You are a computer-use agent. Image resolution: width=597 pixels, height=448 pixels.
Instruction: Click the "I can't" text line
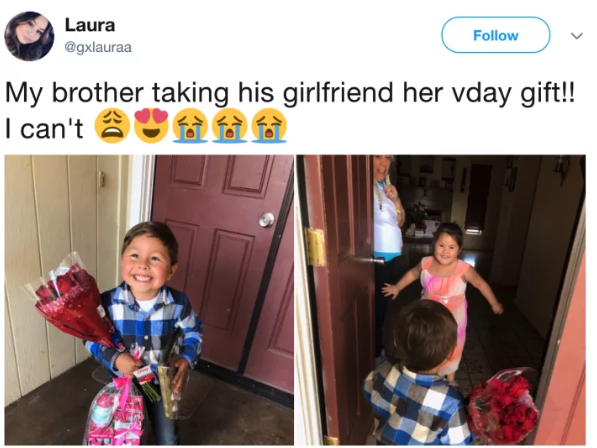44,128
